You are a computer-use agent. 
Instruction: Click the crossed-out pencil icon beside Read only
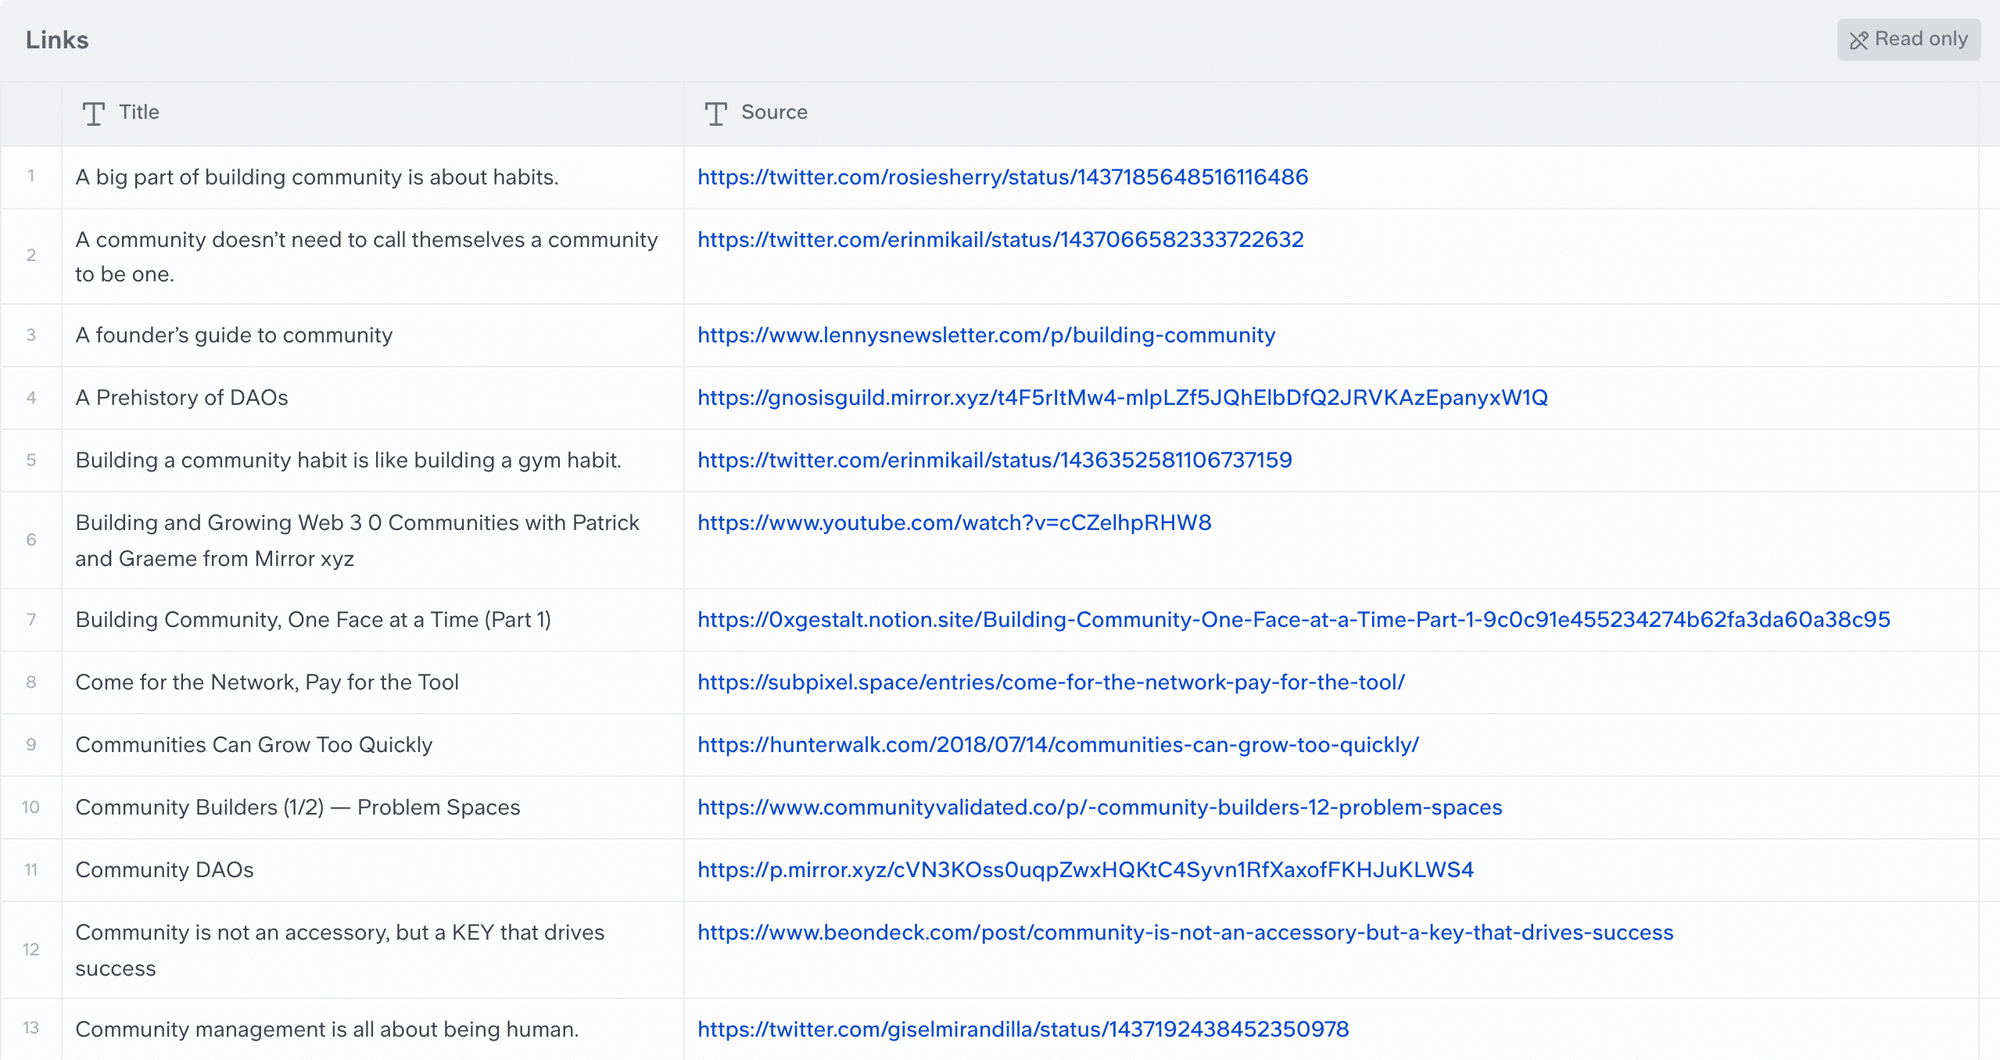tap(1859, 40)
